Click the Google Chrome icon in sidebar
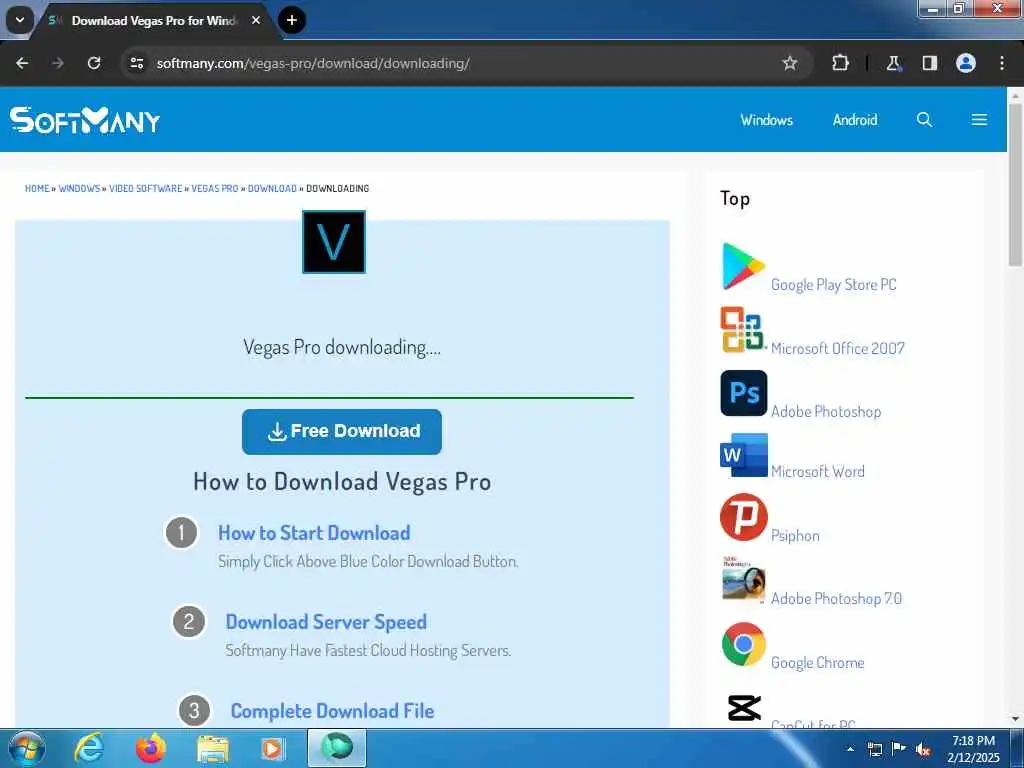 pos(743,644)
